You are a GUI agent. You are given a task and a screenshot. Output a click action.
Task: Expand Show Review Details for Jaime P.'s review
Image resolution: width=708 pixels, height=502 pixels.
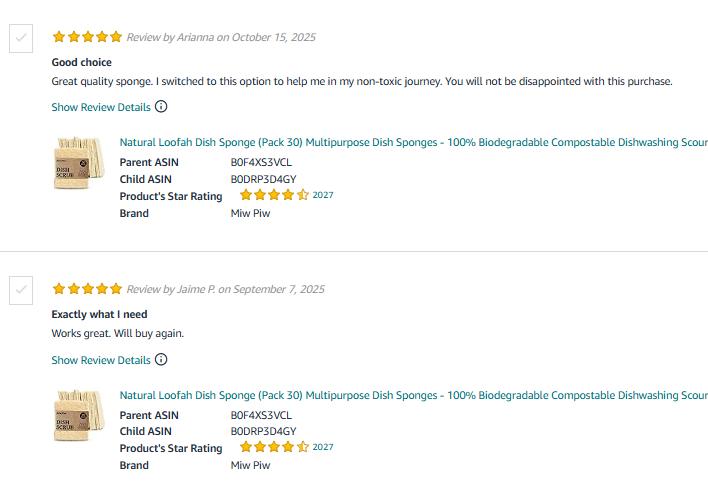101,360
